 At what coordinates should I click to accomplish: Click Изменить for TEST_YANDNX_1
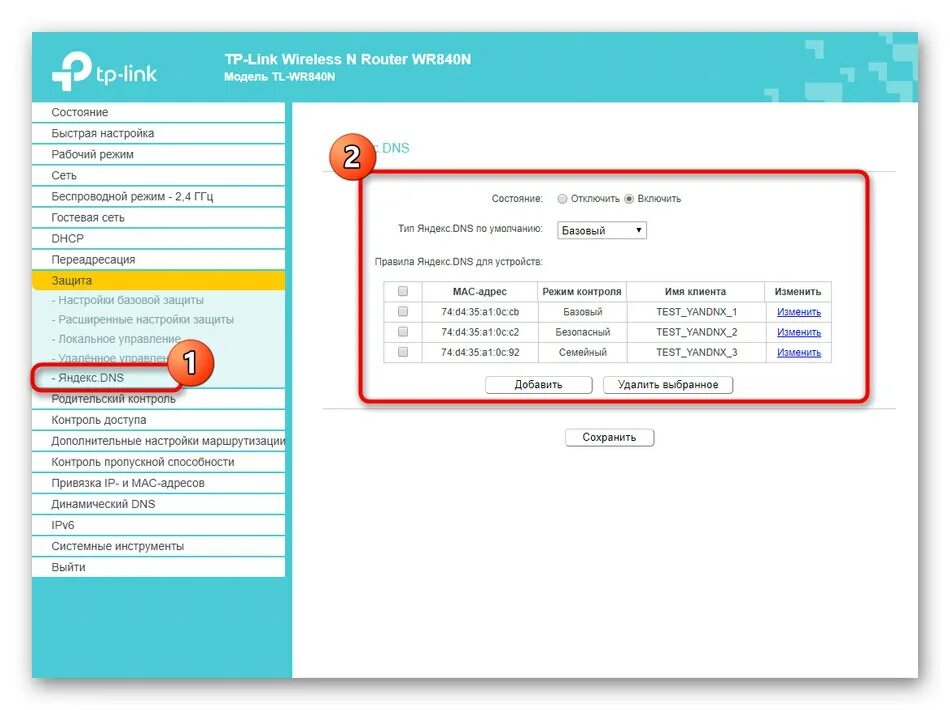click(x=799, y=312)
